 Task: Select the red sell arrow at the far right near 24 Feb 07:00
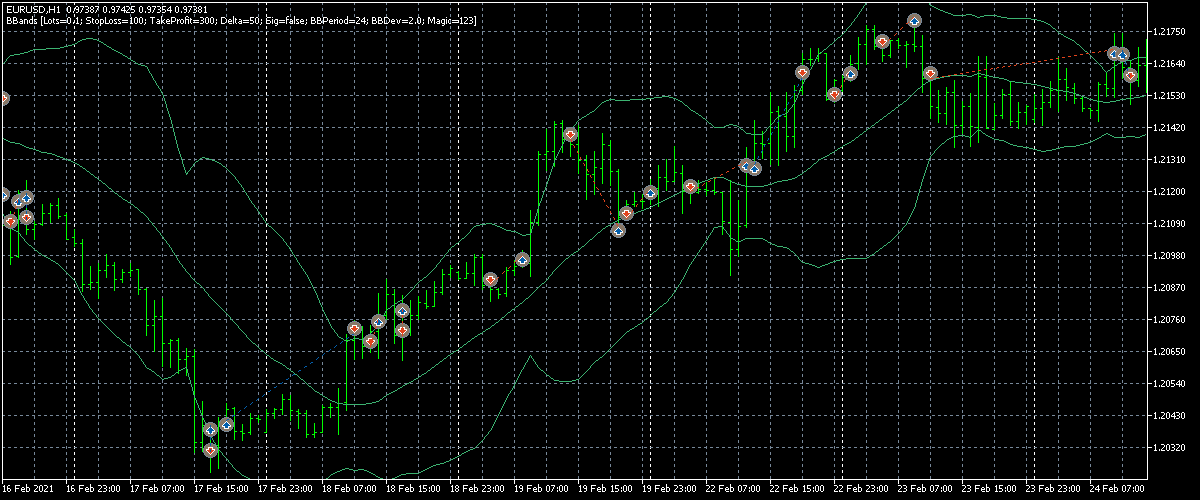click(x=1130, y=75)
